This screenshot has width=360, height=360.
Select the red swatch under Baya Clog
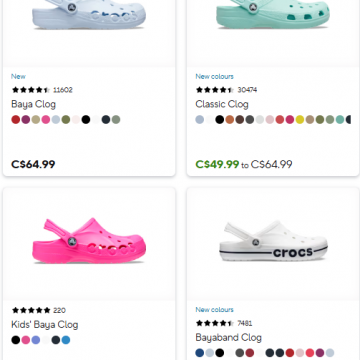click(16, 119)
